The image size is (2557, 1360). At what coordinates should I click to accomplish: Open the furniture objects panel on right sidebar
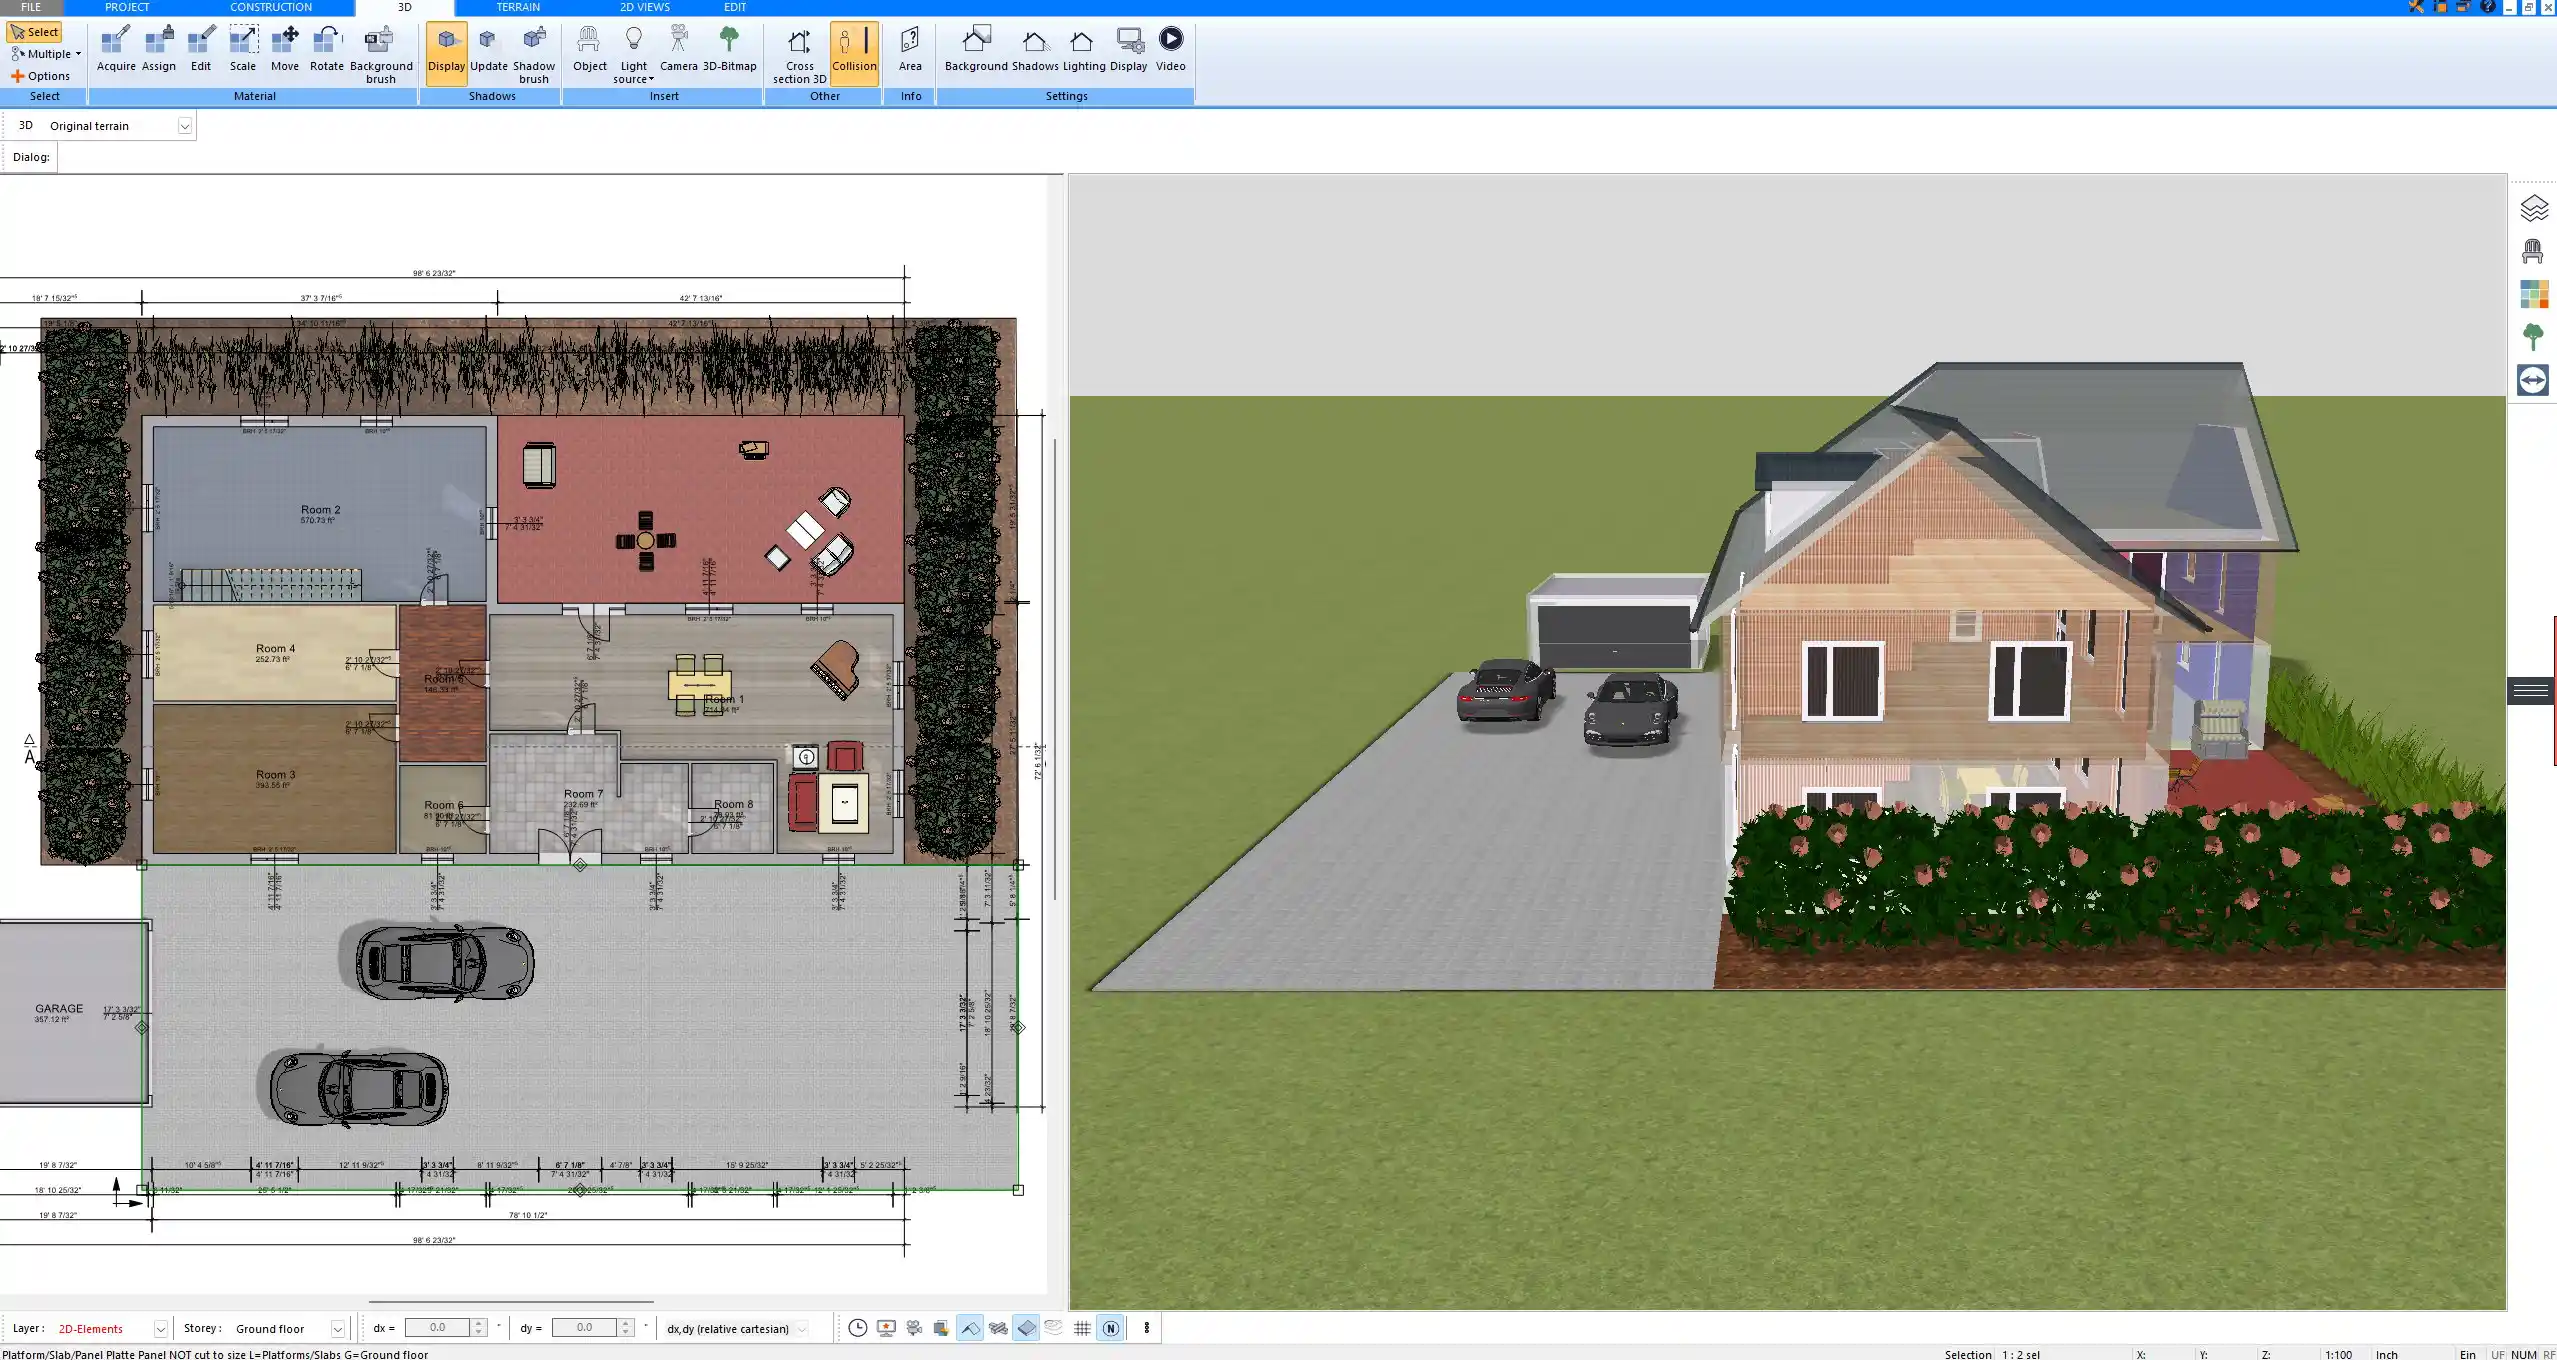[2534, 250]
